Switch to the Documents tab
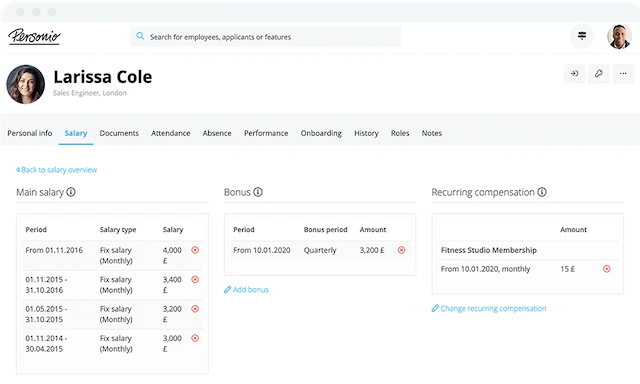 [119, 133]
